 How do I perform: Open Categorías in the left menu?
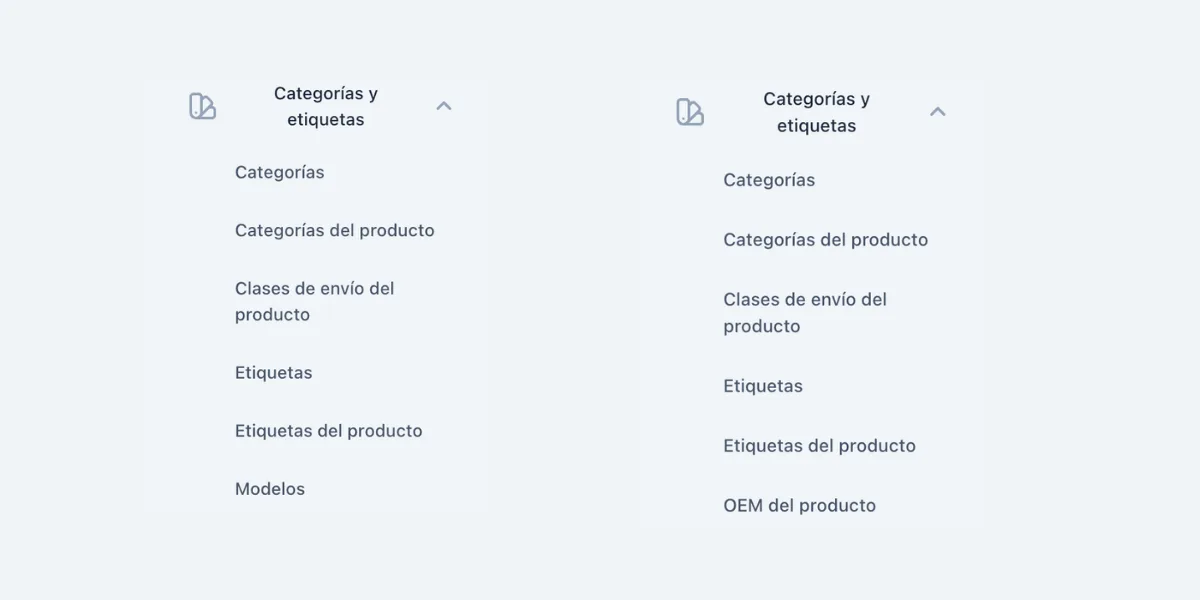[x=279, y=172]
